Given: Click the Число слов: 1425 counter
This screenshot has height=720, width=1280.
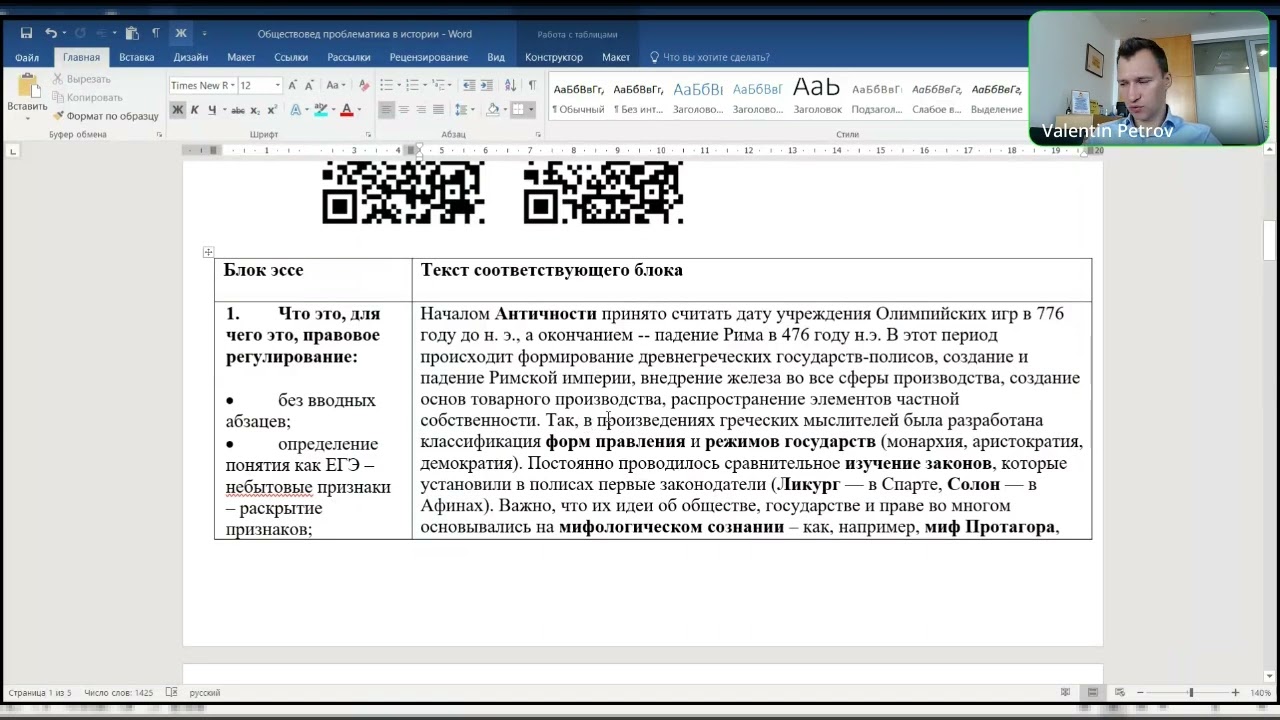Looking at the screenshot, I should (118, 692).
